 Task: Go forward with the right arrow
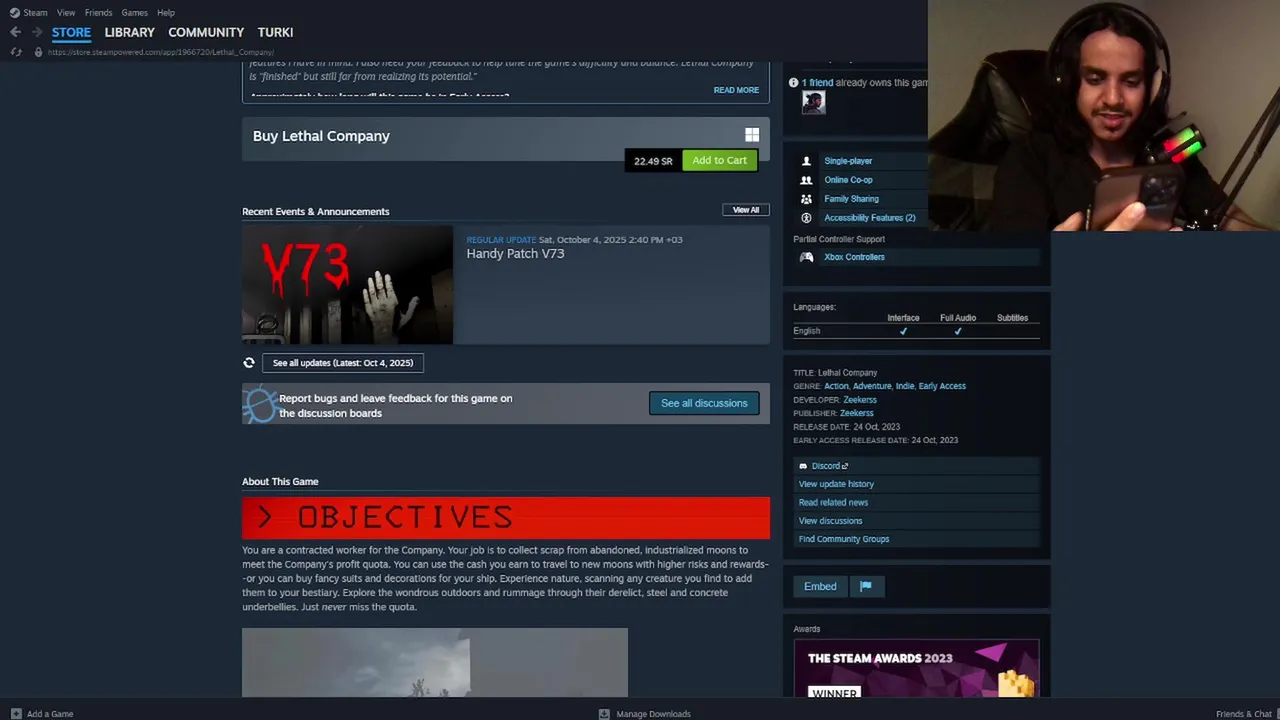pos(37,32)
